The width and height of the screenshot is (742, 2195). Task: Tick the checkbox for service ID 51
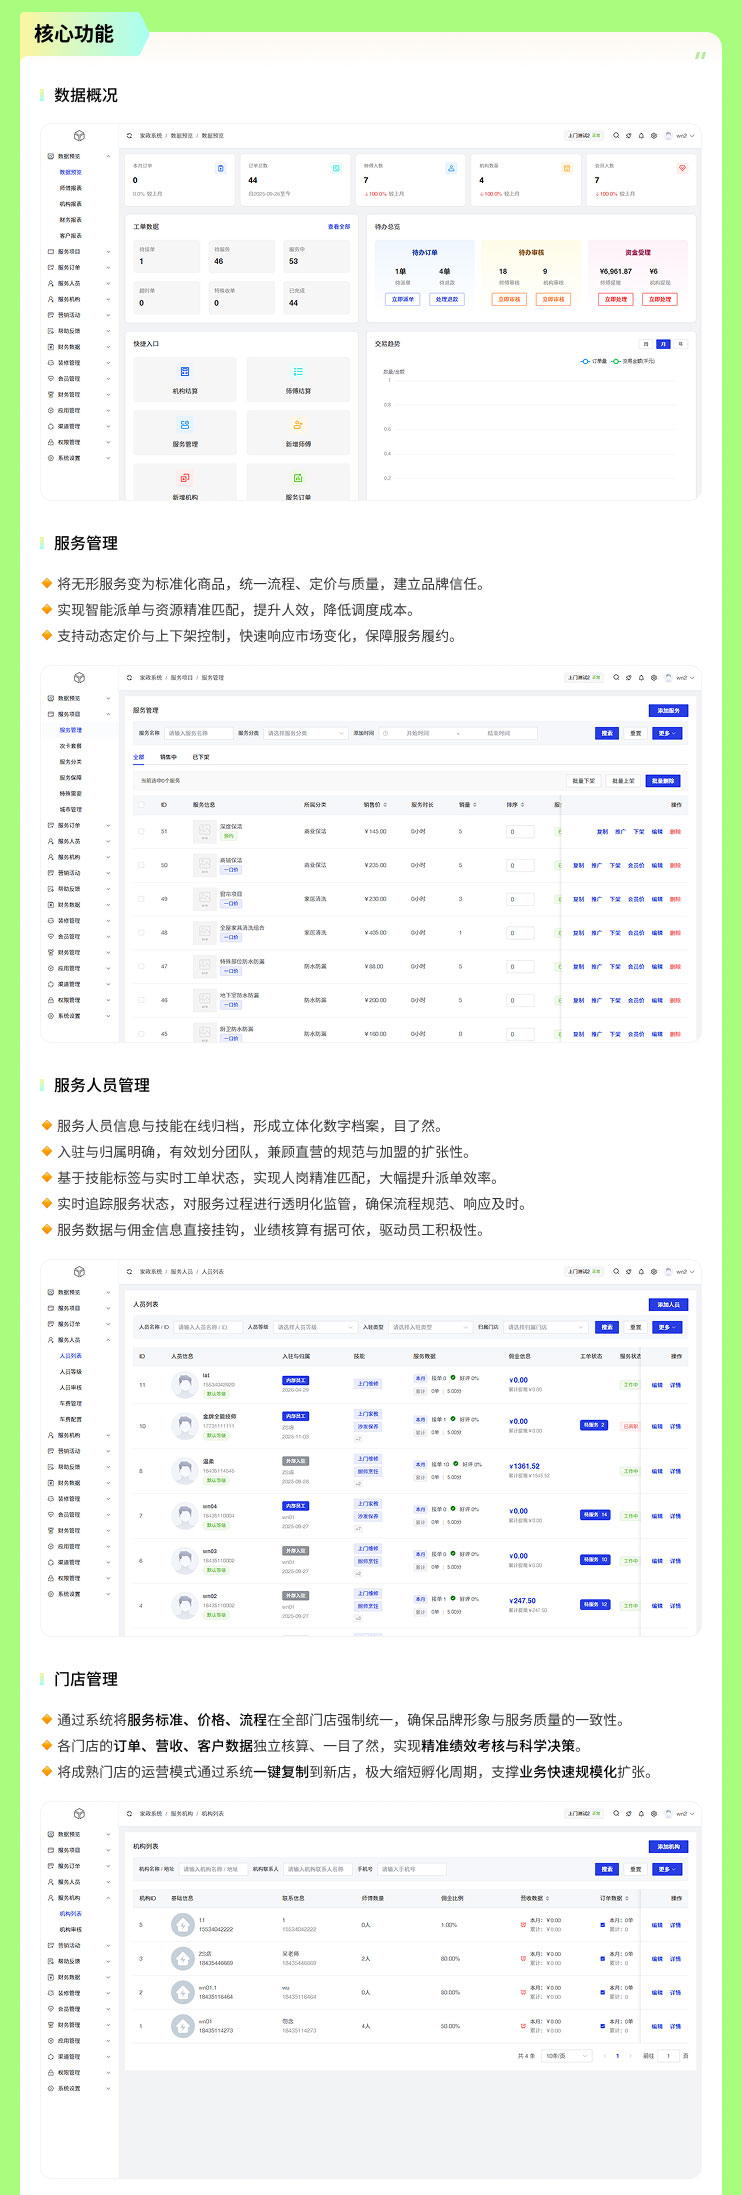click(x=141, y=831)
